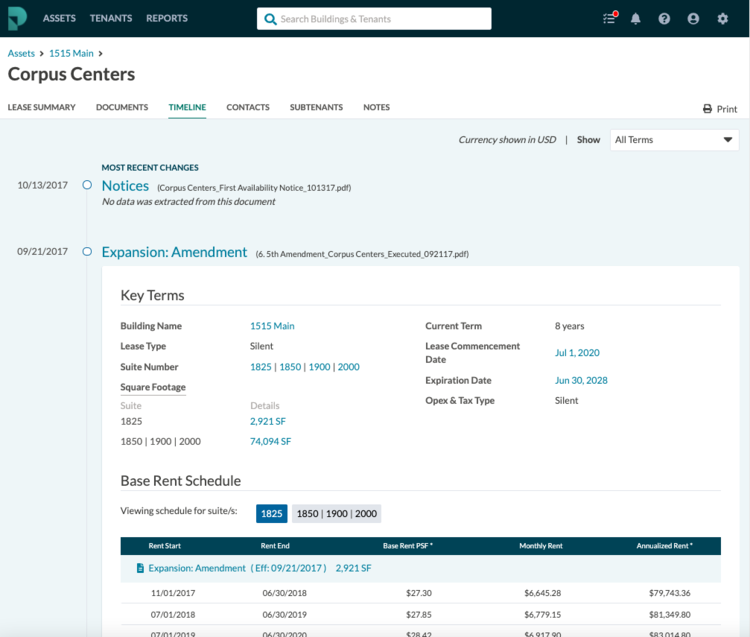Click the Corpus Centers First Availability Notice filename
750x637 pixels.
click(254, 188)
